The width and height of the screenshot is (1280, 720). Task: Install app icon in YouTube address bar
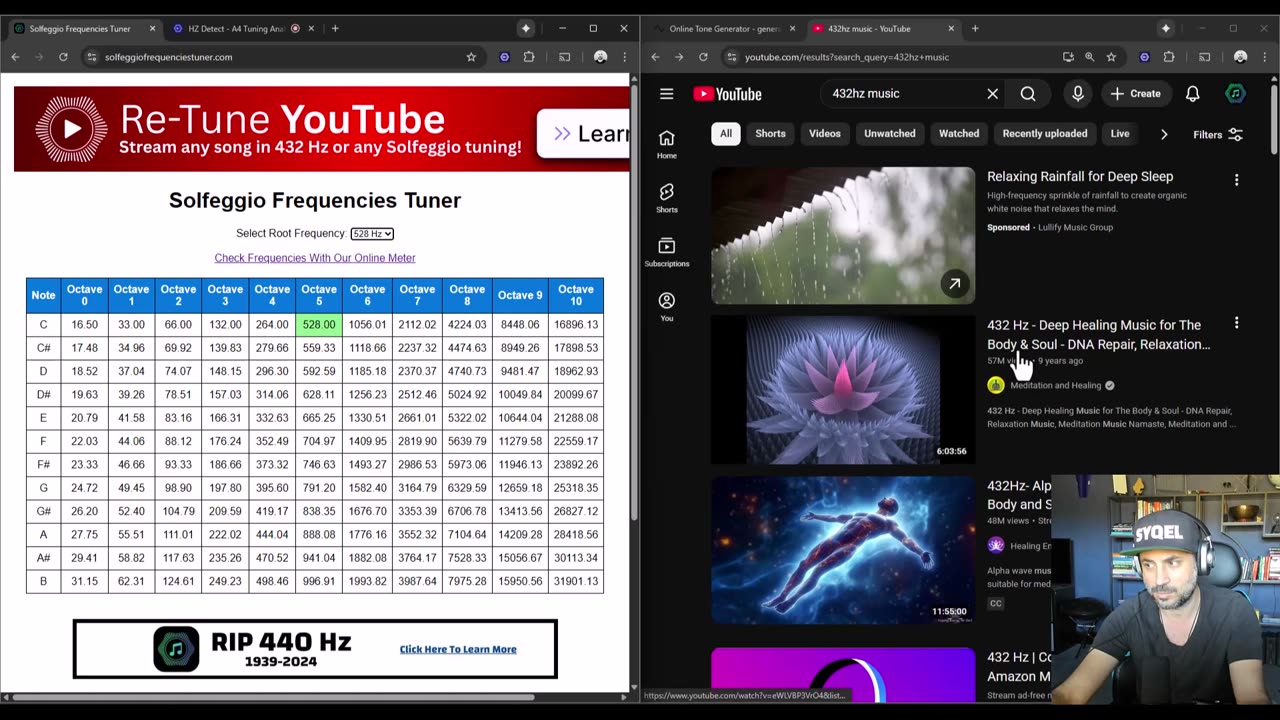1068,57
